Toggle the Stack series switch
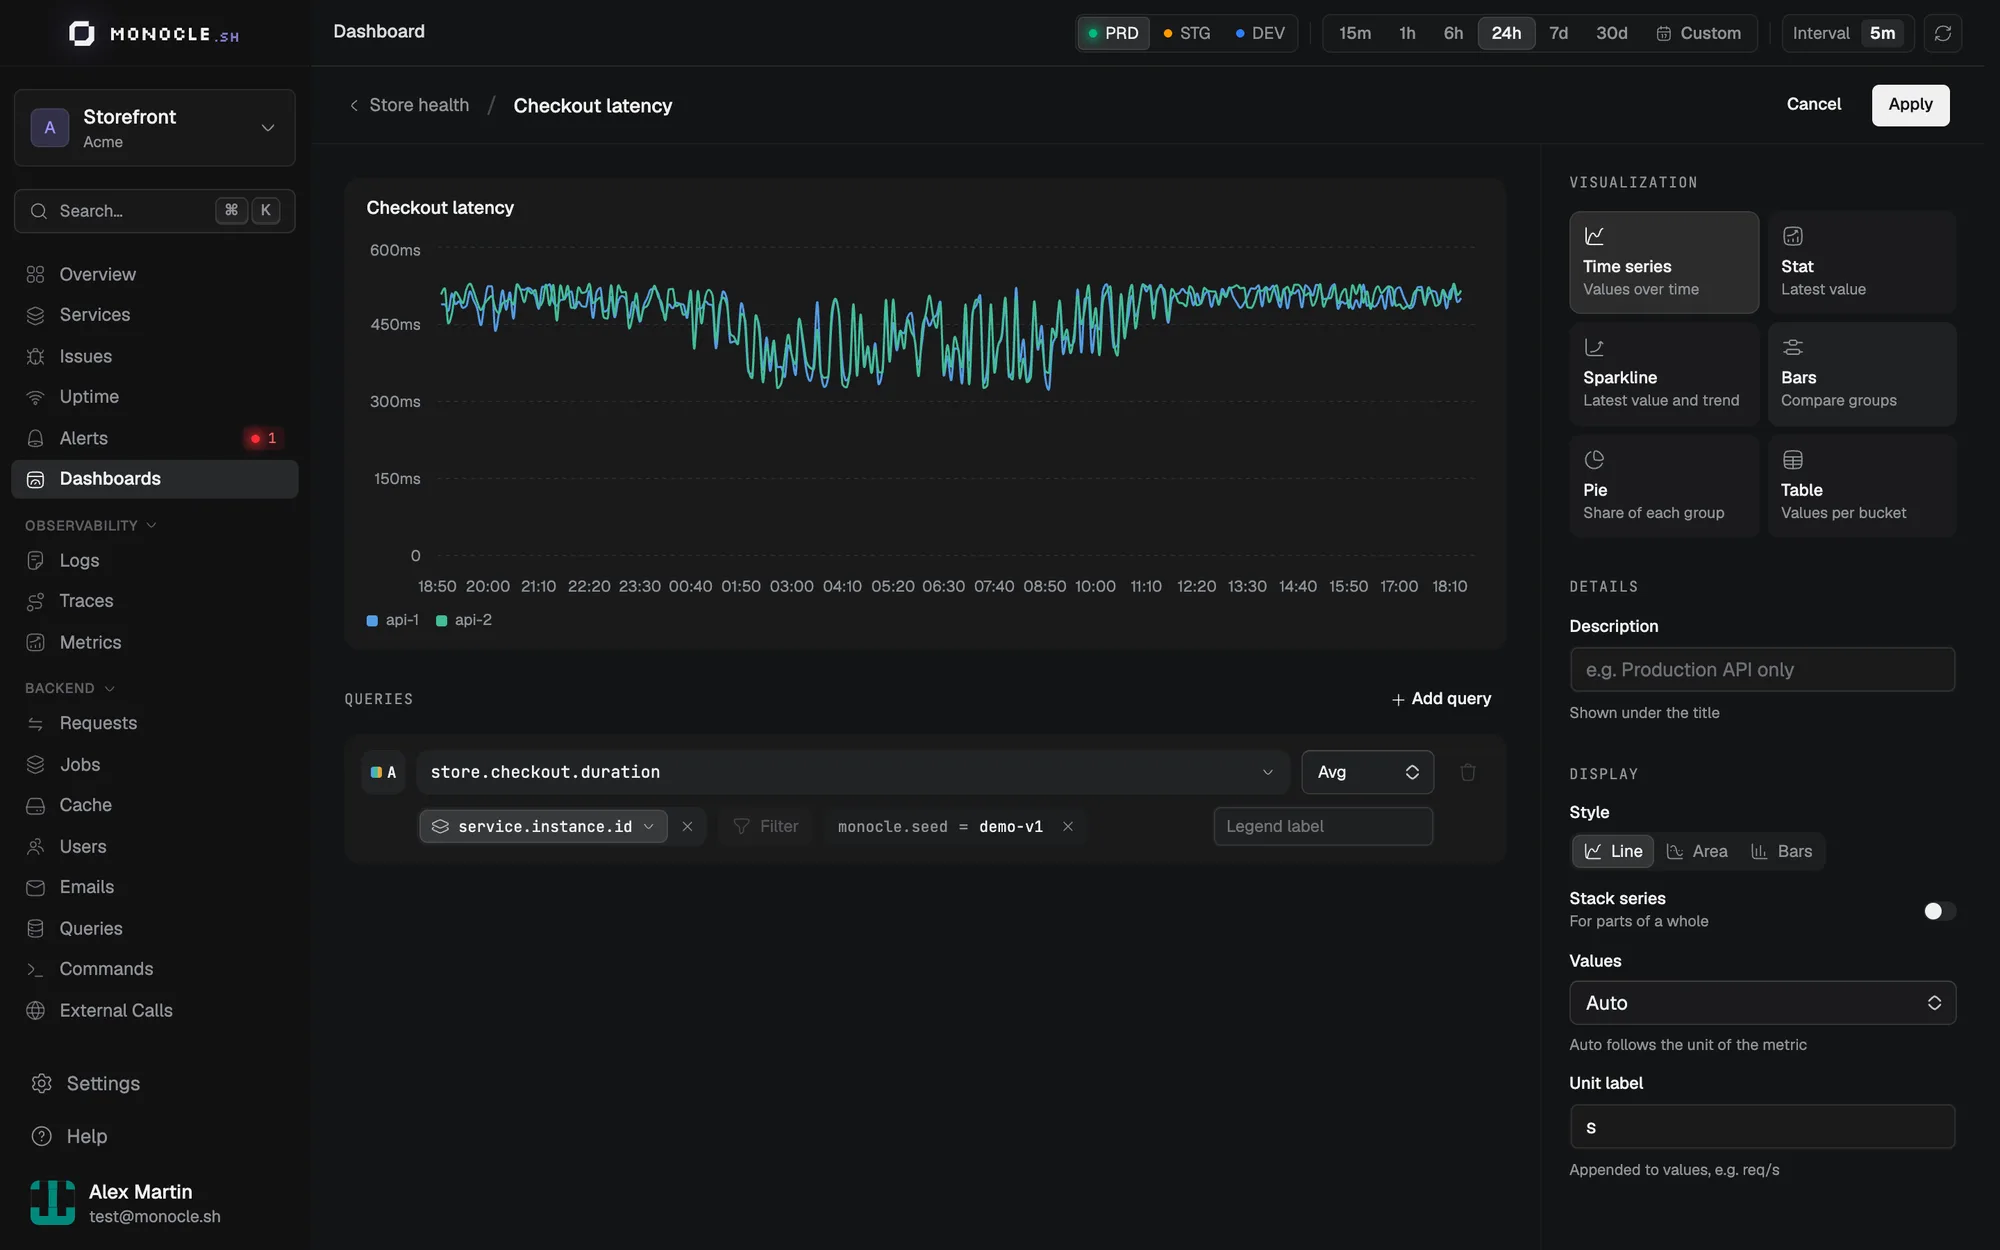Screen dimensions: 2000x1250 coord(1939,911)
